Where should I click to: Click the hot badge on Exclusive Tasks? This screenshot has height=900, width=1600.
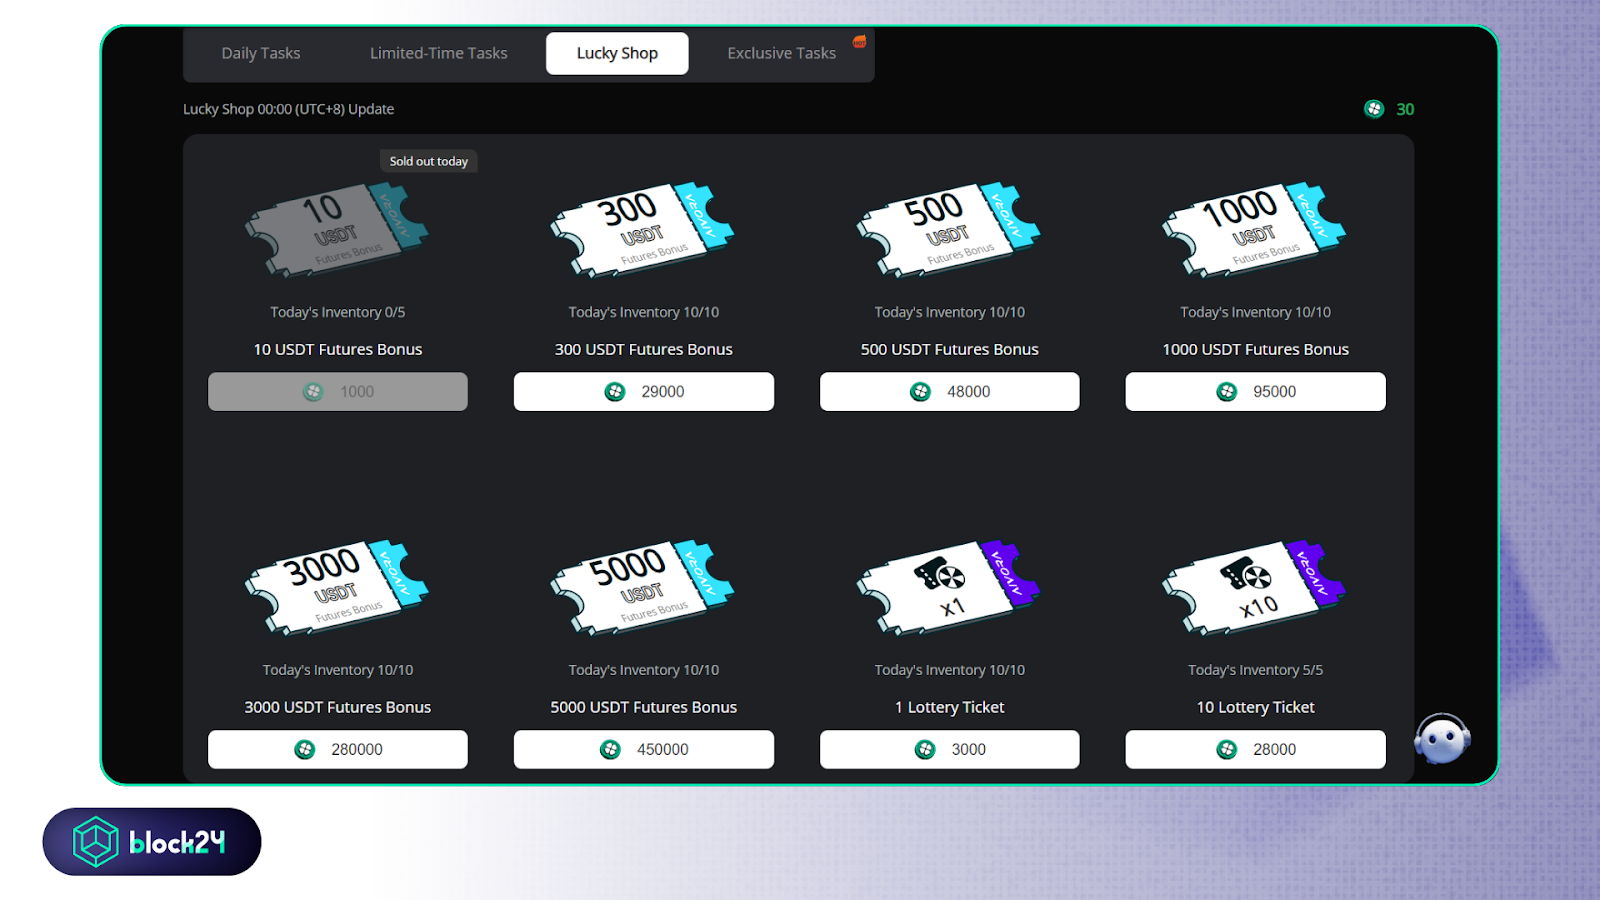coord(859,41)
